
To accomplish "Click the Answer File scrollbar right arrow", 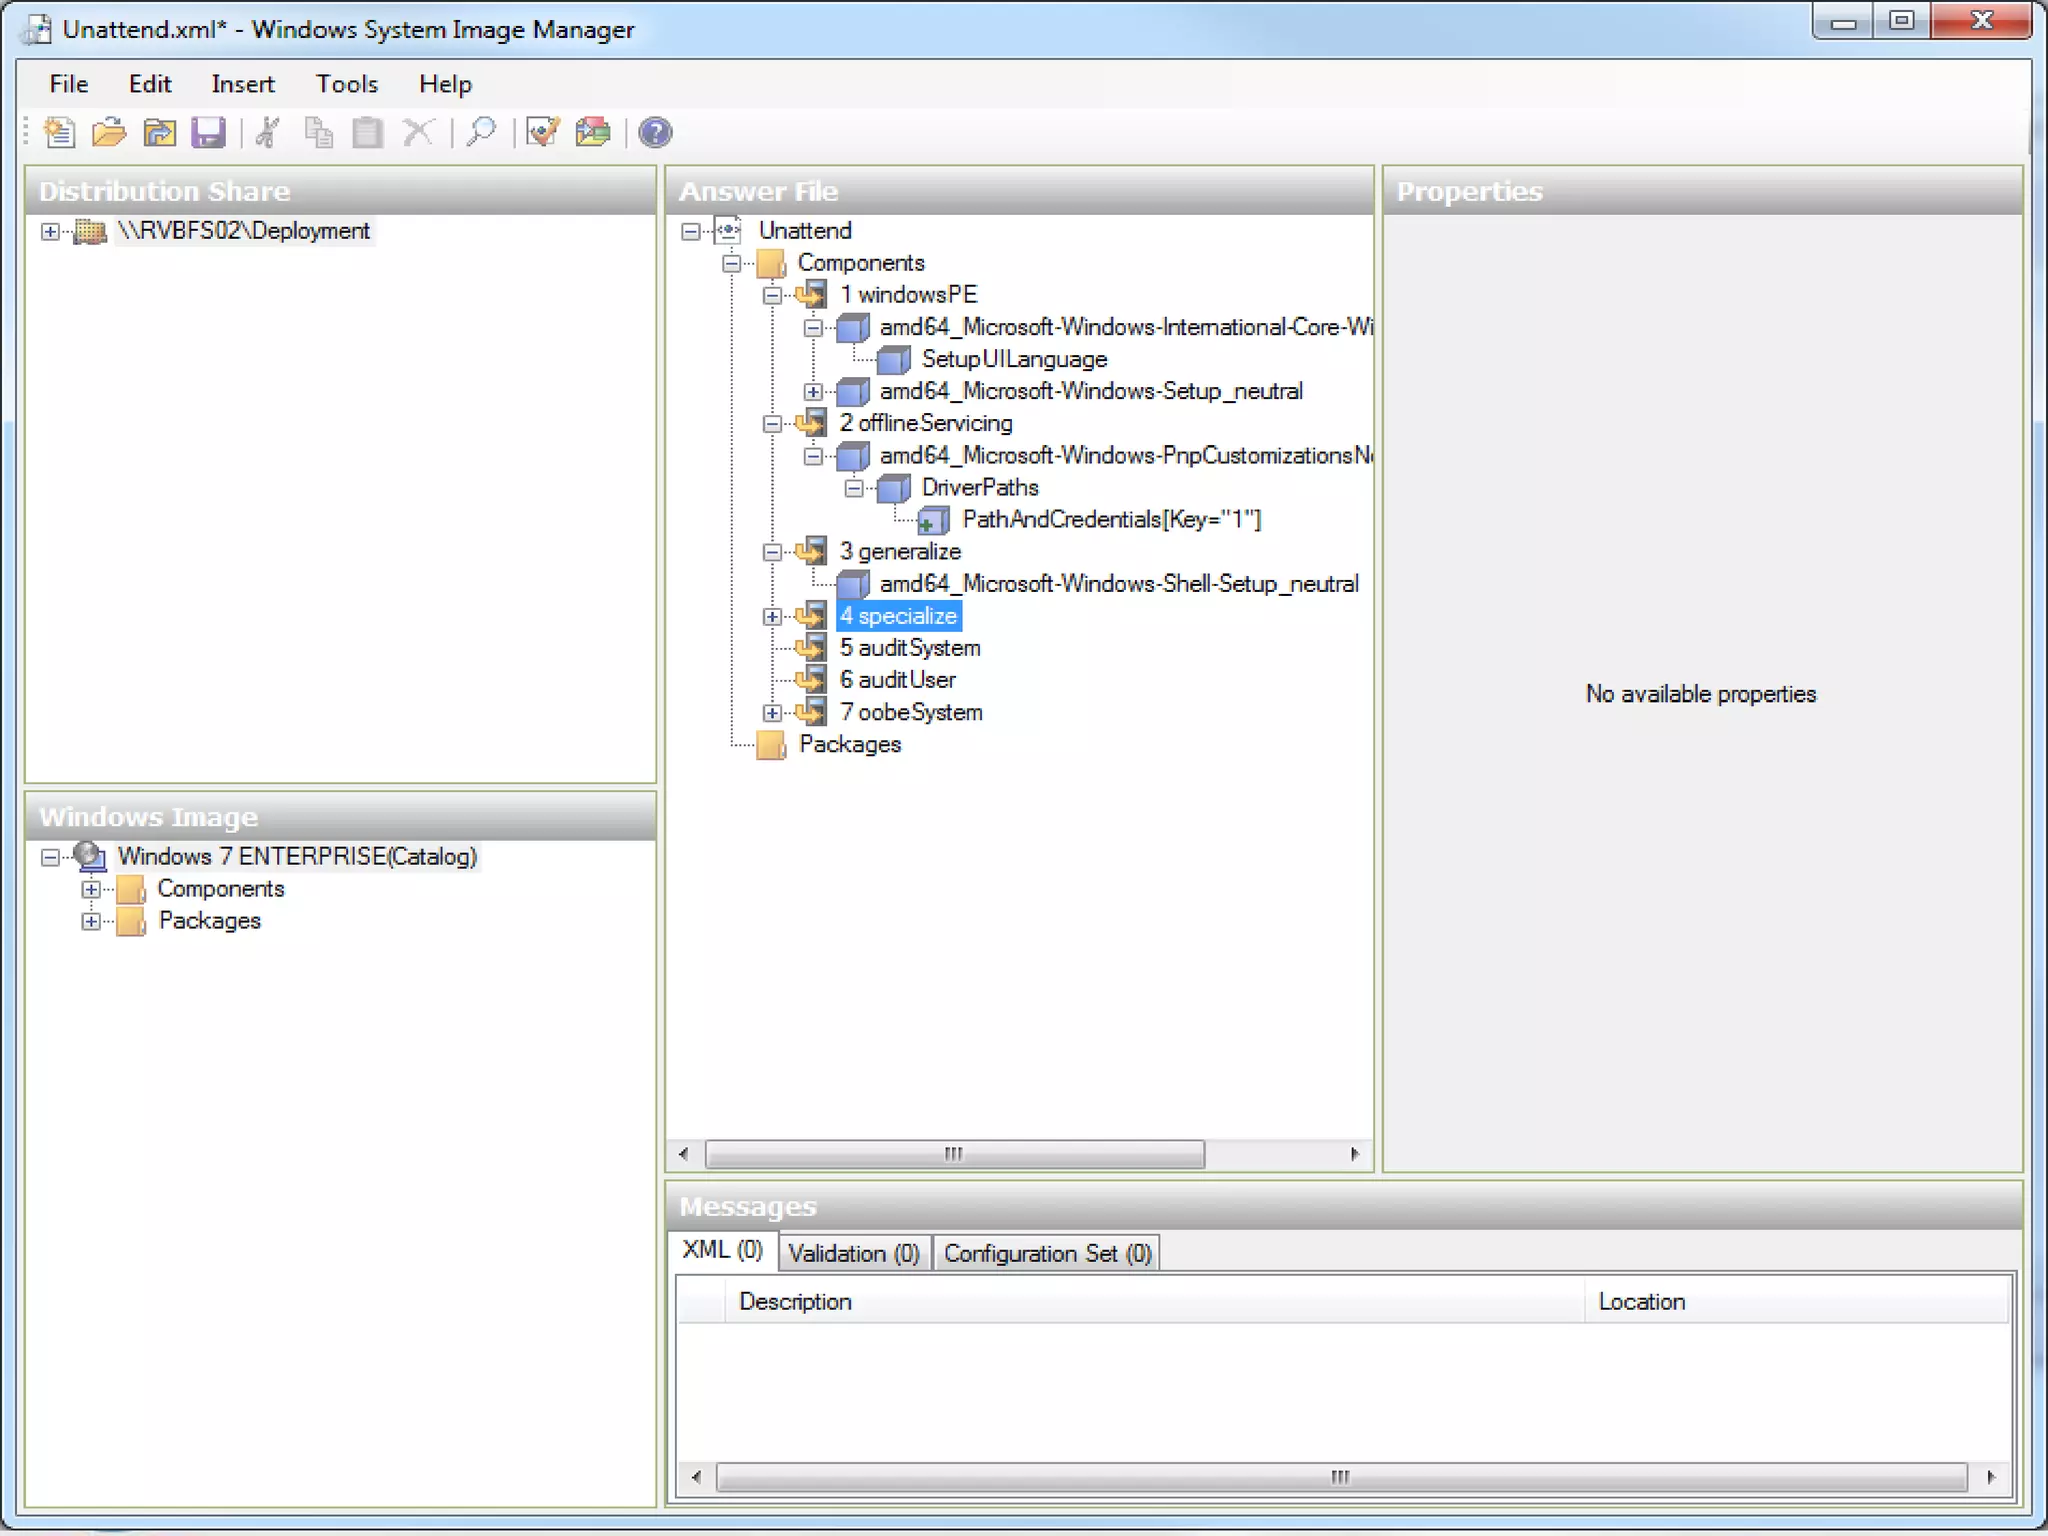I will [x=1355, y=1154].
